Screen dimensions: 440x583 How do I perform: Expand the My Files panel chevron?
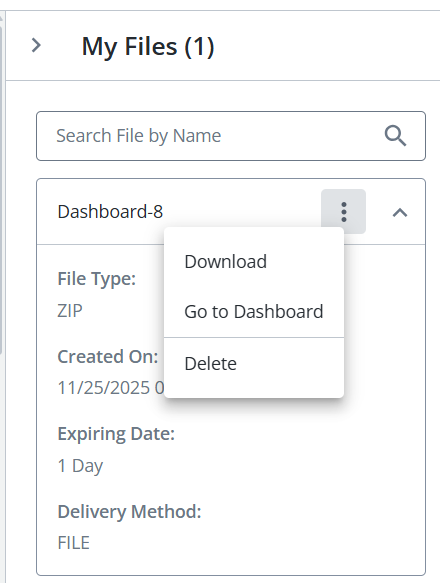(x=36, y=46)
